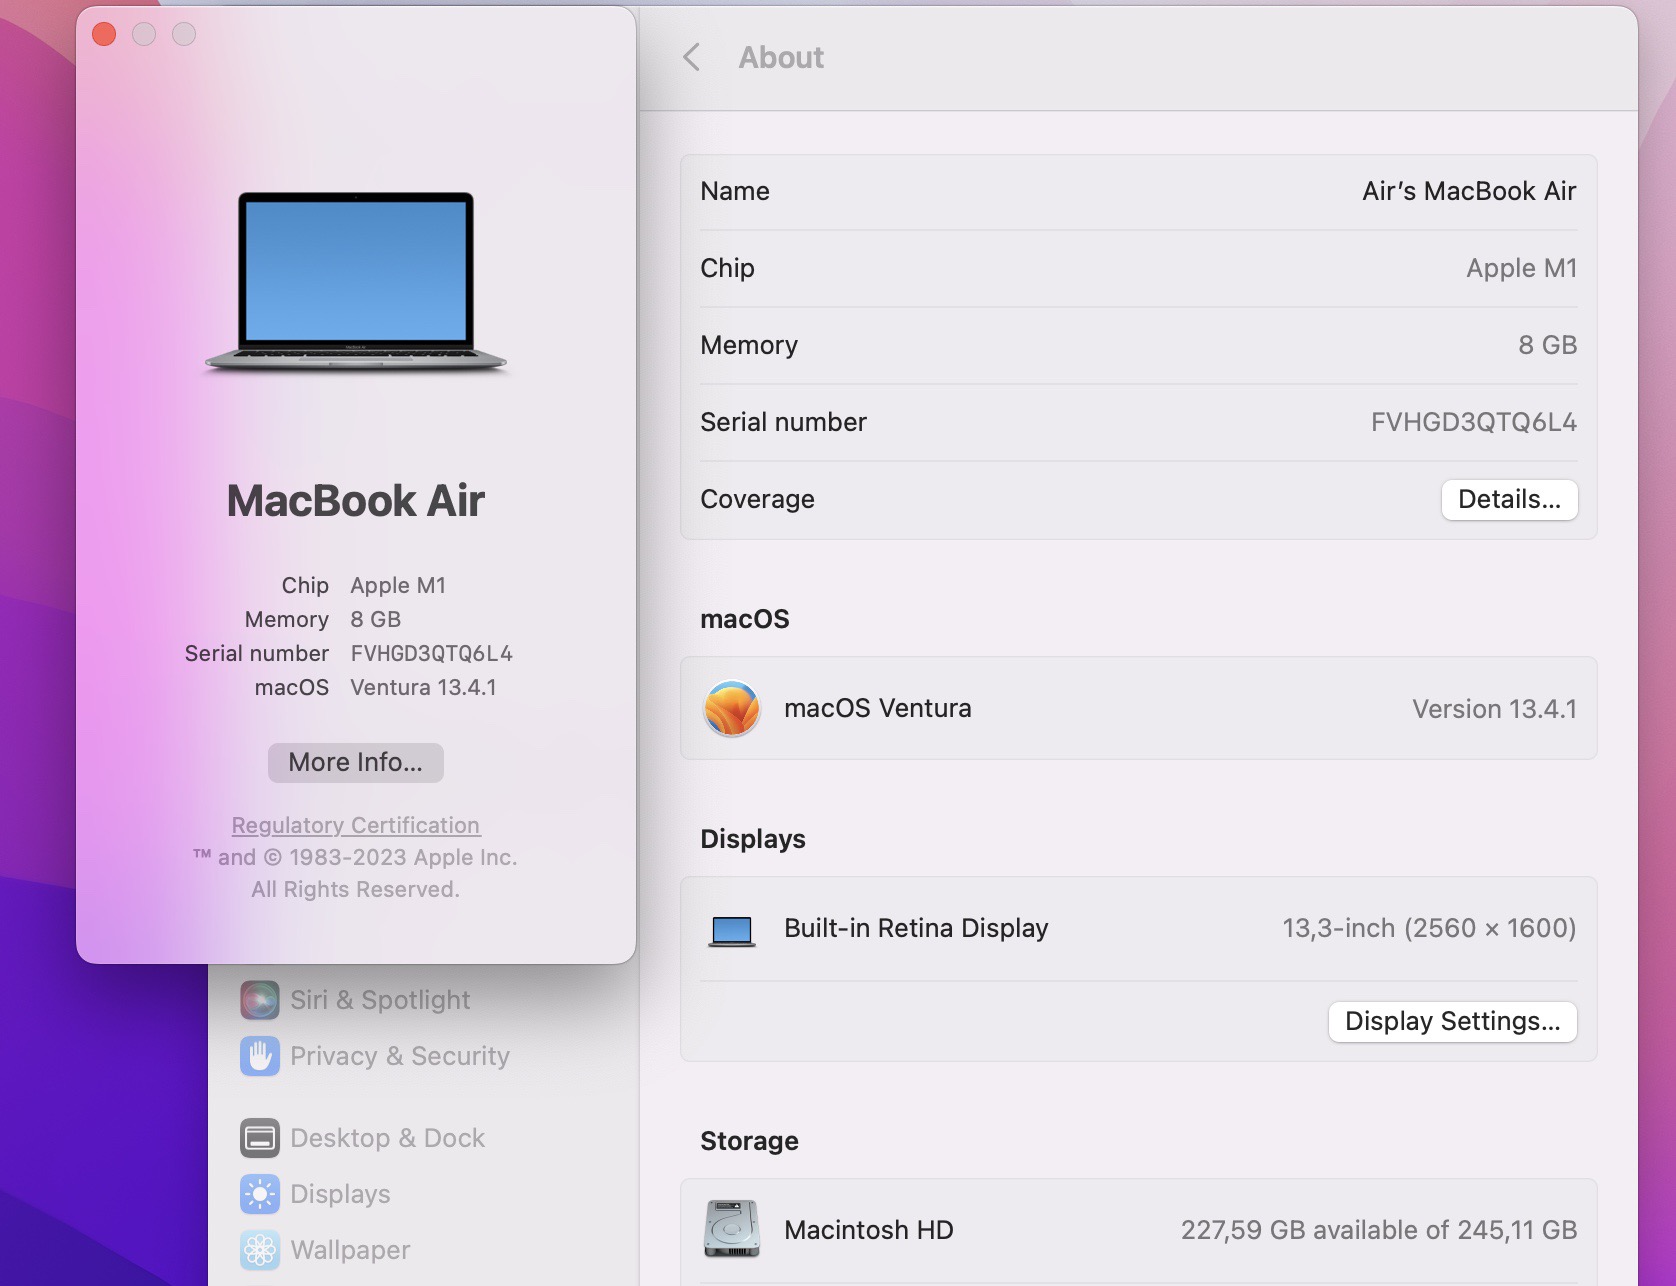Click '8 GB' value in settings Memory row
1676x1286 pixels.
pos(1547,345)
